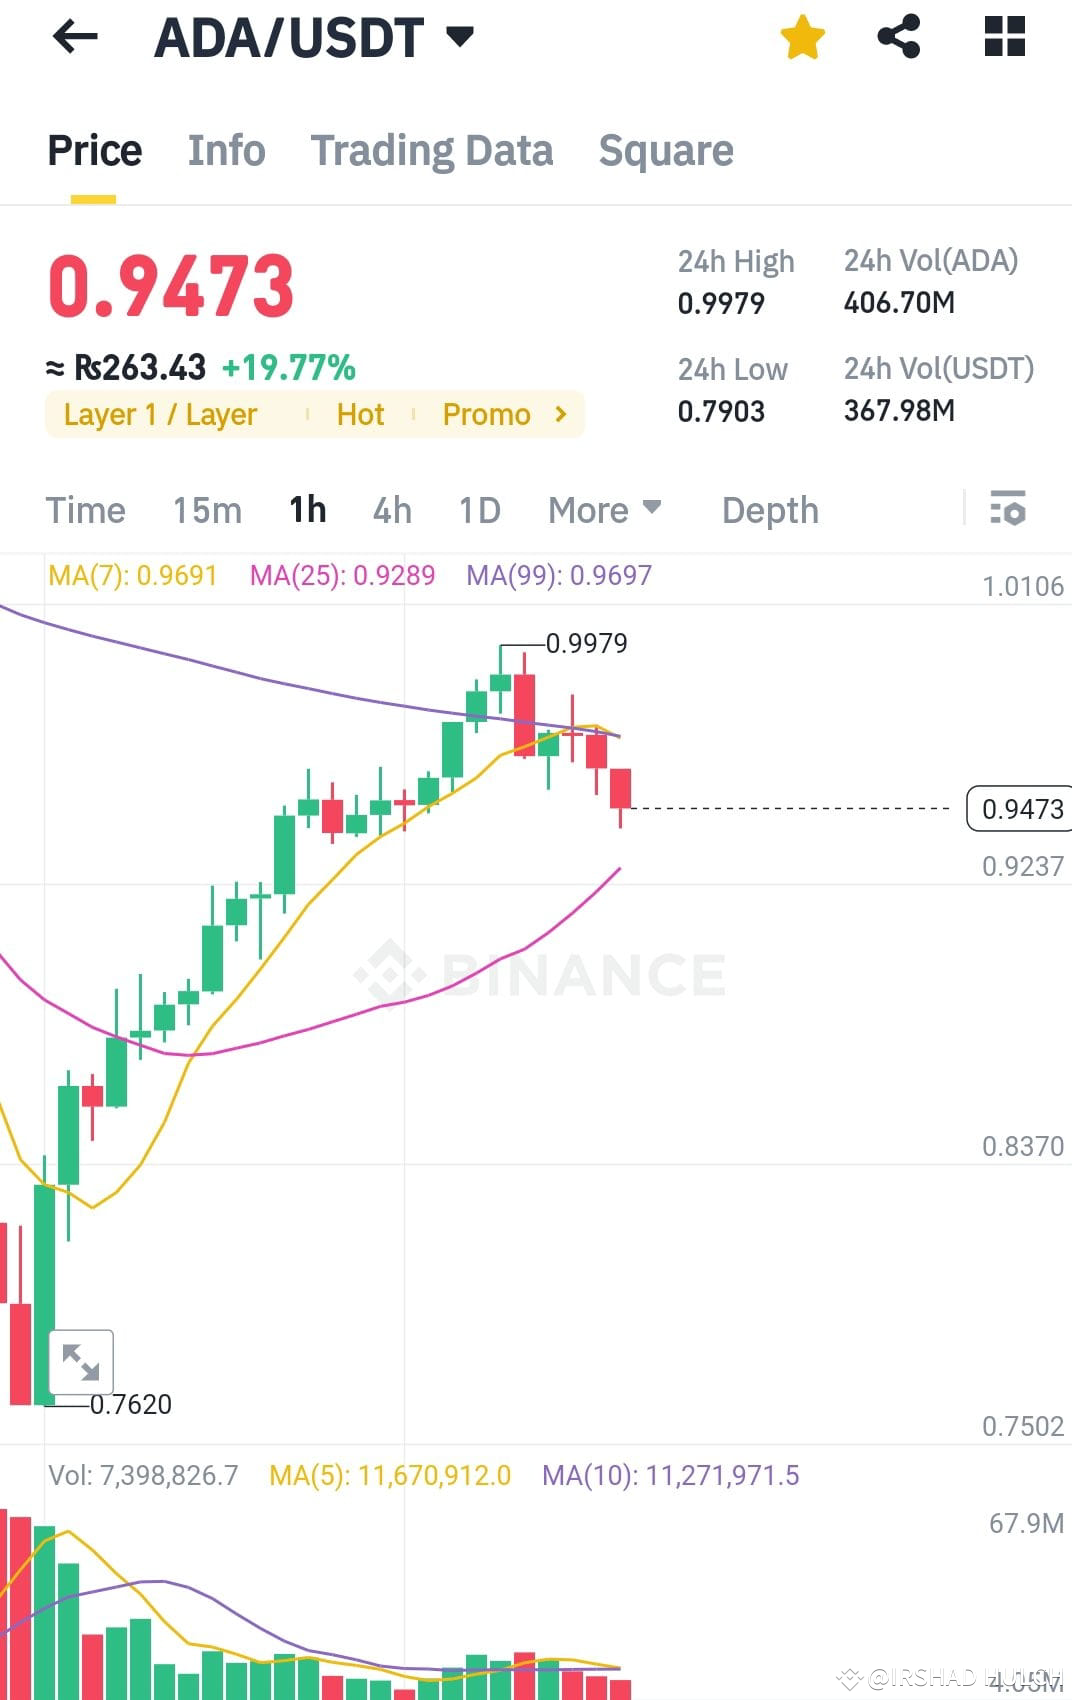Select the 1D timeframe
Viewport: 1072px width, 1700px height.
479,510
